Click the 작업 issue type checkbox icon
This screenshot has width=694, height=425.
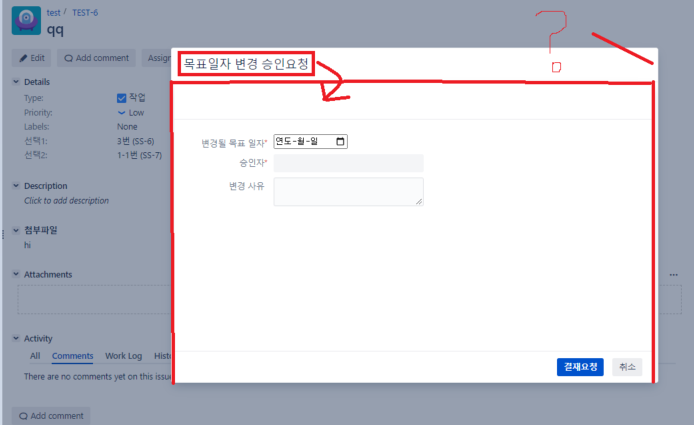click(x=121, y=98)
